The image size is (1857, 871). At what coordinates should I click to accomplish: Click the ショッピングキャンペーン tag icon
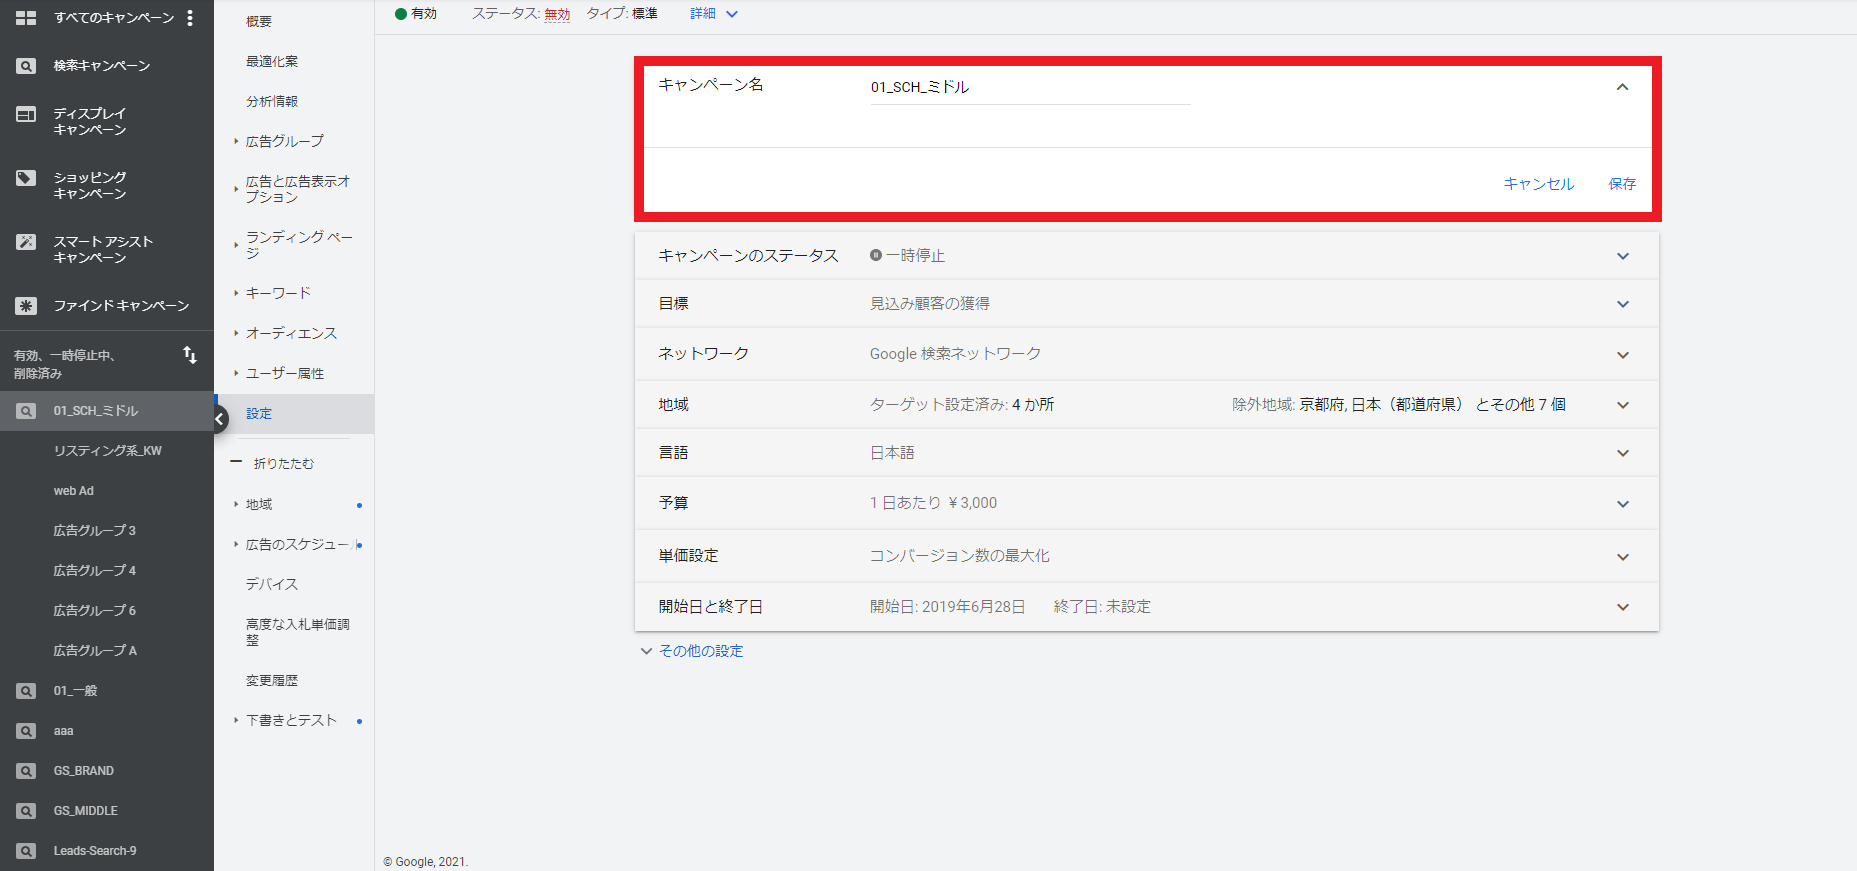pos(26,178)
